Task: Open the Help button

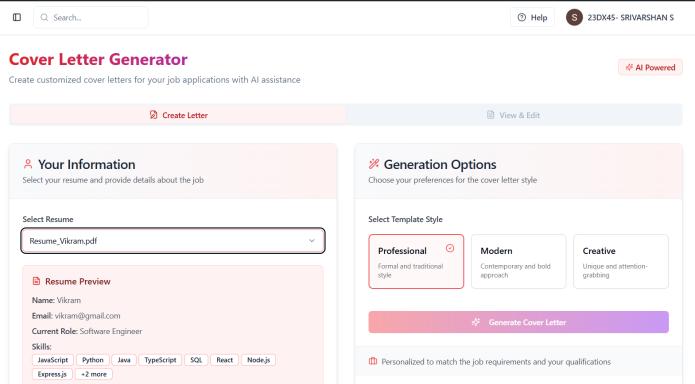Action: pyautogui.click(x=532, y=17)
